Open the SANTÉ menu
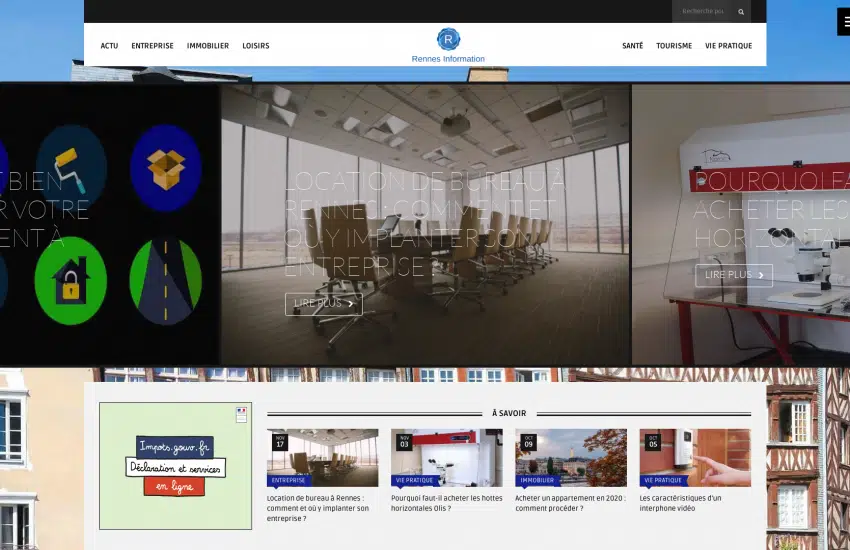This screenshot has height=550, width=850. [x=632, y=46]
